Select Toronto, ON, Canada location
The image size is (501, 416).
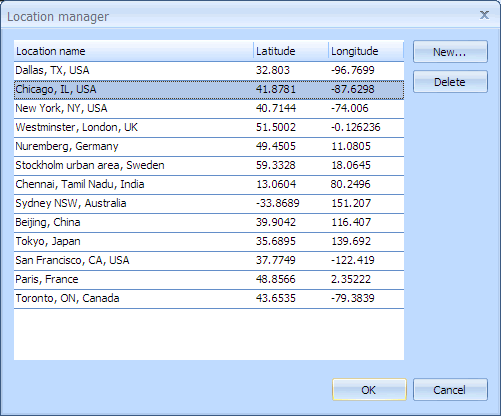[209, 298]
